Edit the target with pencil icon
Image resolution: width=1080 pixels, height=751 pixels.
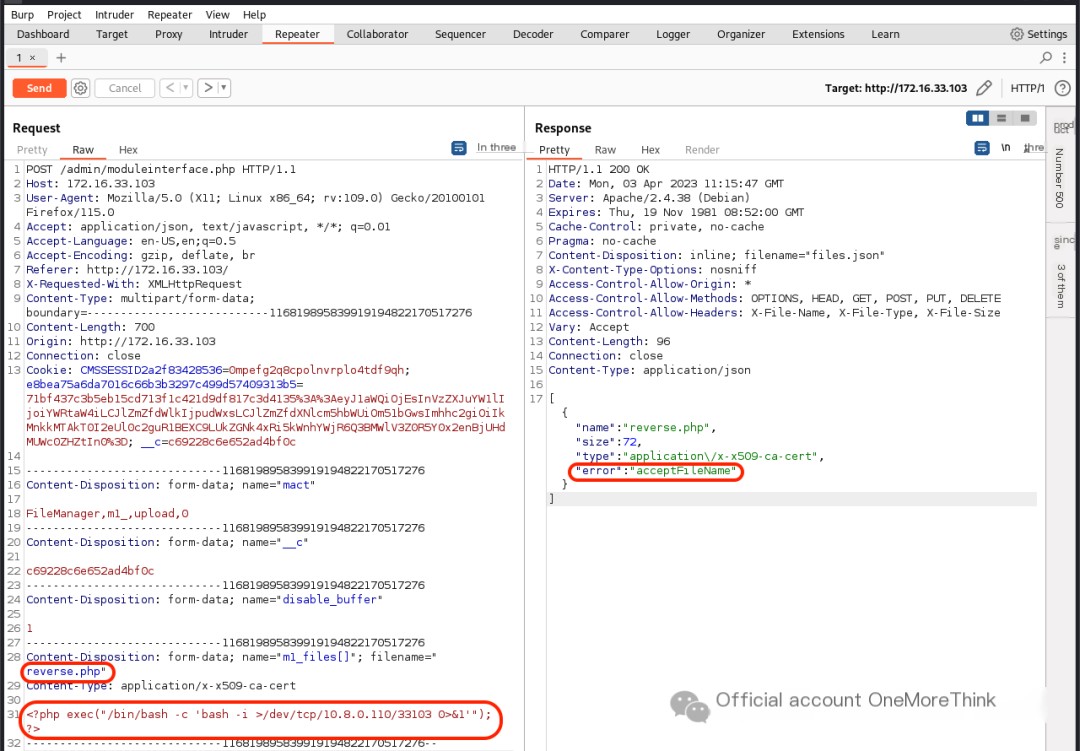(x=984, y=88)
